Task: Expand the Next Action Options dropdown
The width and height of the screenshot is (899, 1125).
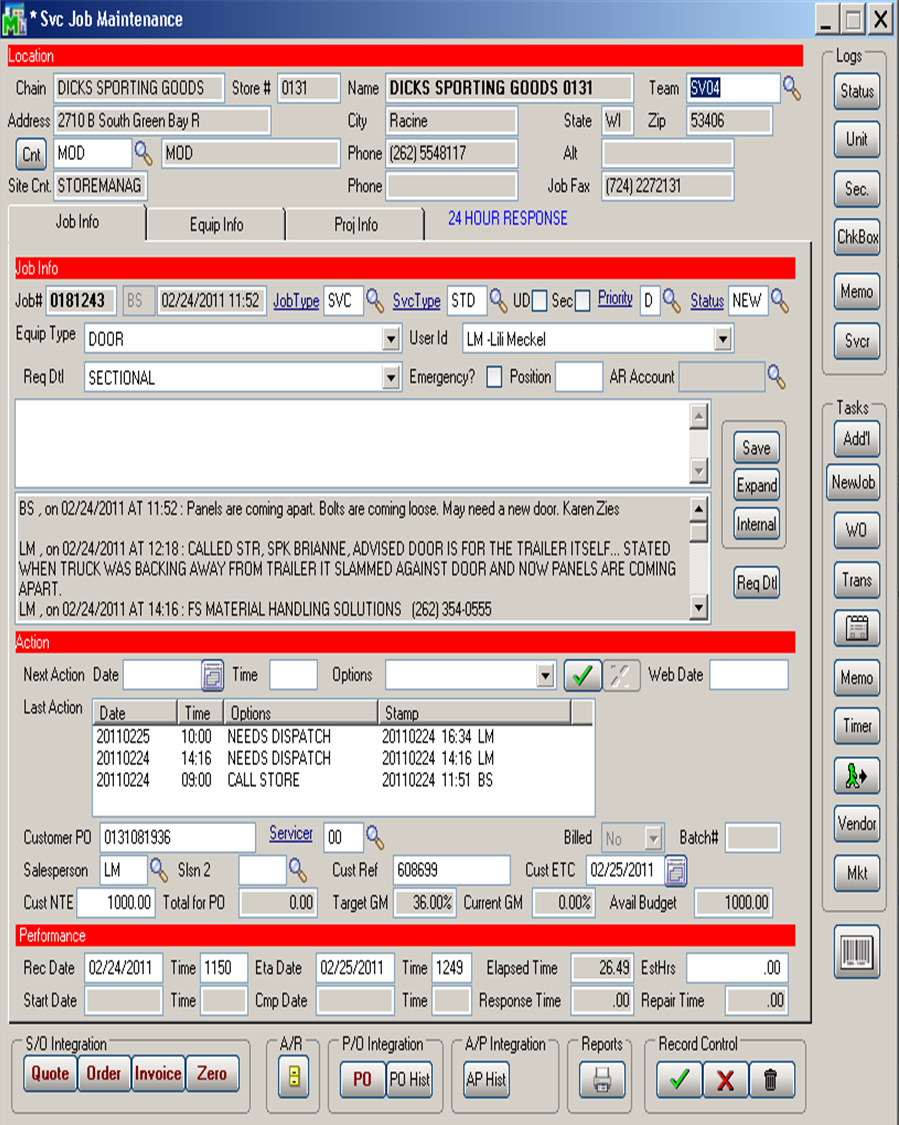Action: point(545,676)
